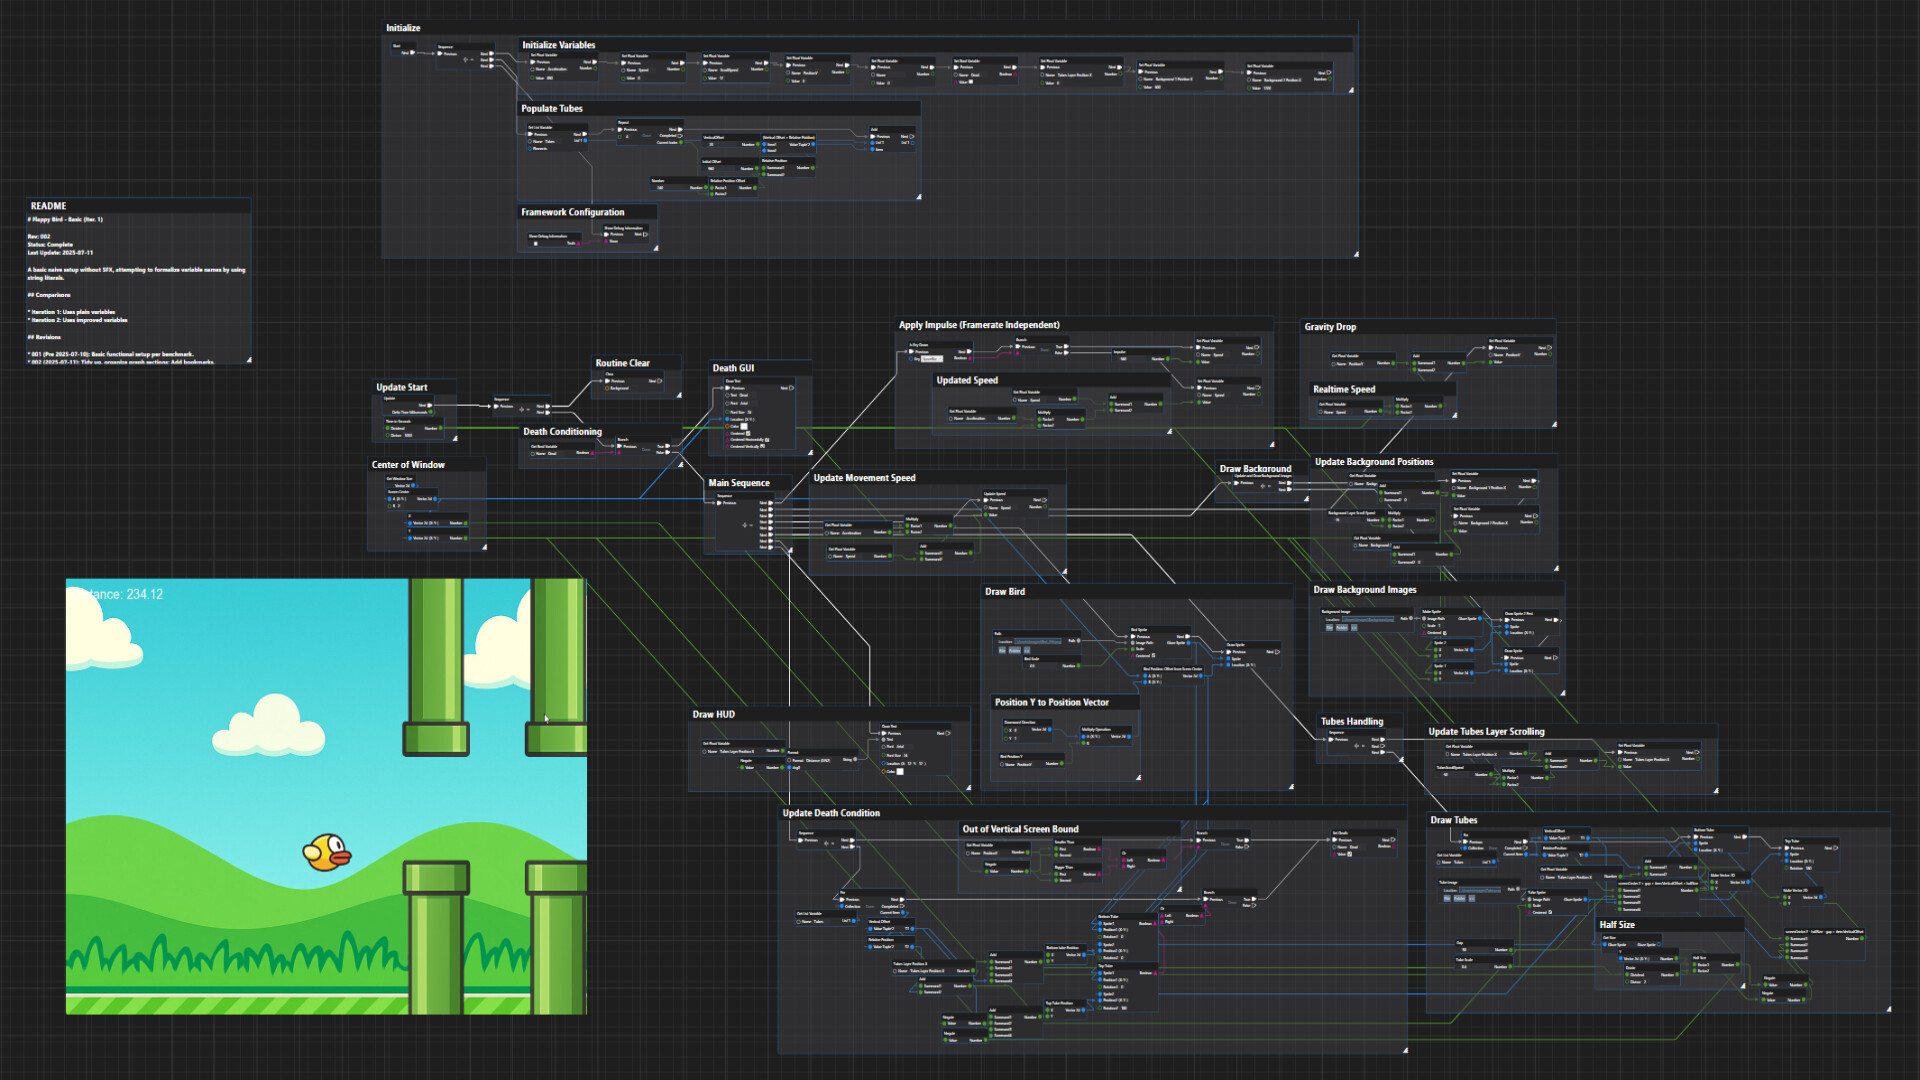Click the Death Conditioning group resize handle

point(680,464)
